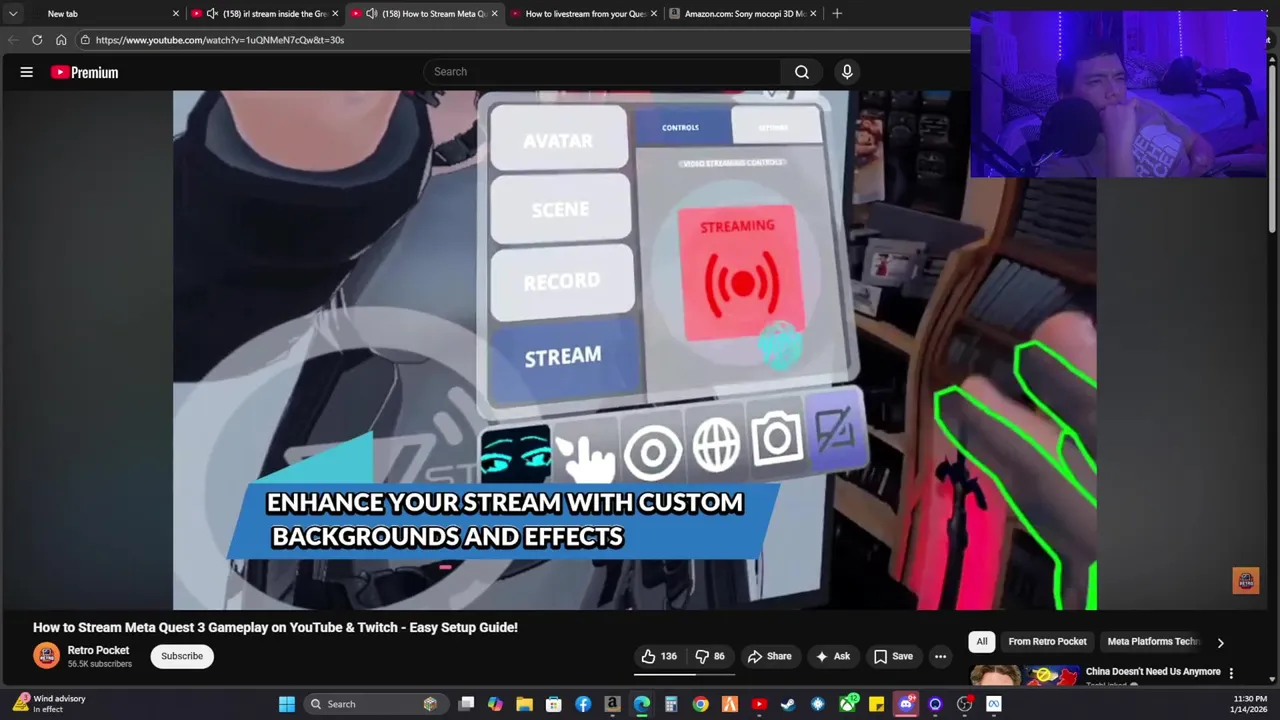Open Task View on the taskbar
Image resolution: width=1280 pixels, height=720 pixels.
click(x=466, y=704)
